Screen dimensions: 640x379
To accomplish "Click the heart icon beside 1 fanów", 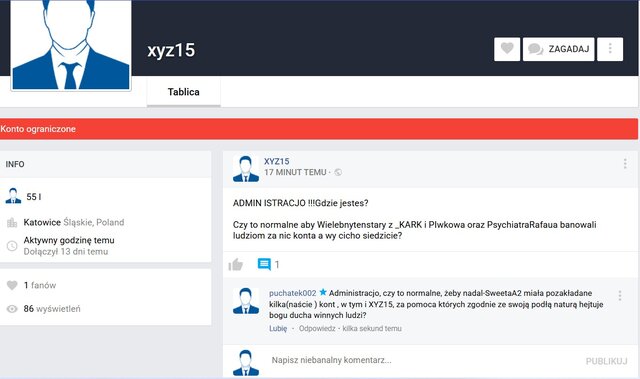I will [x=12, y=285].
